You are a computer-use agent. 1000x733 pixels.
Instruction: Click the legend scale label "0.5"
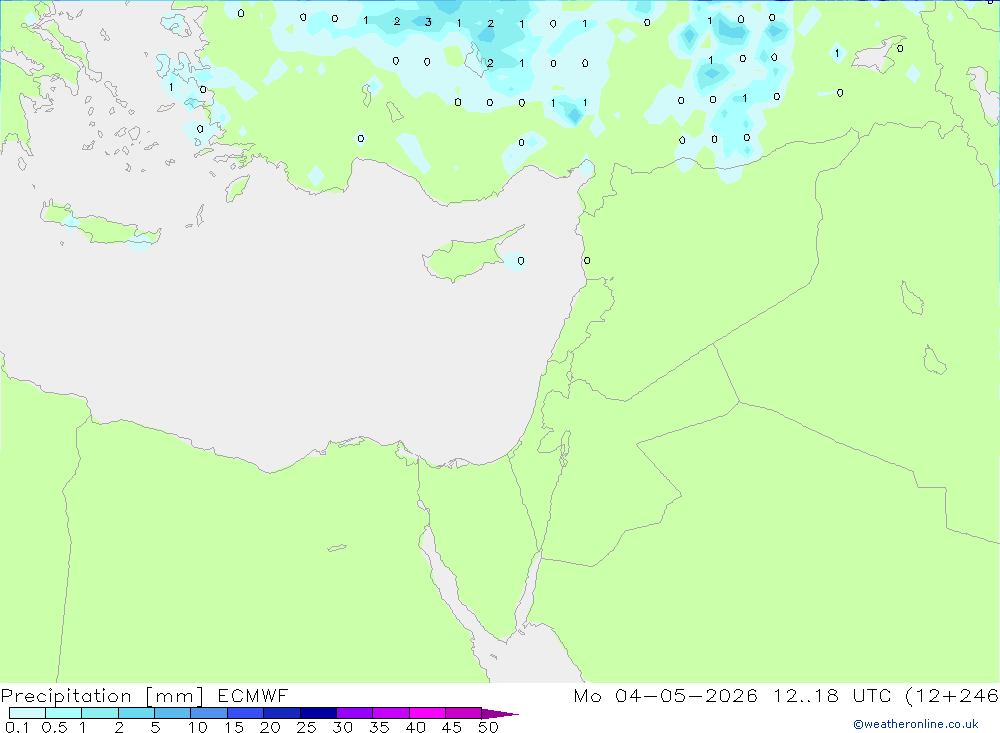54,727
